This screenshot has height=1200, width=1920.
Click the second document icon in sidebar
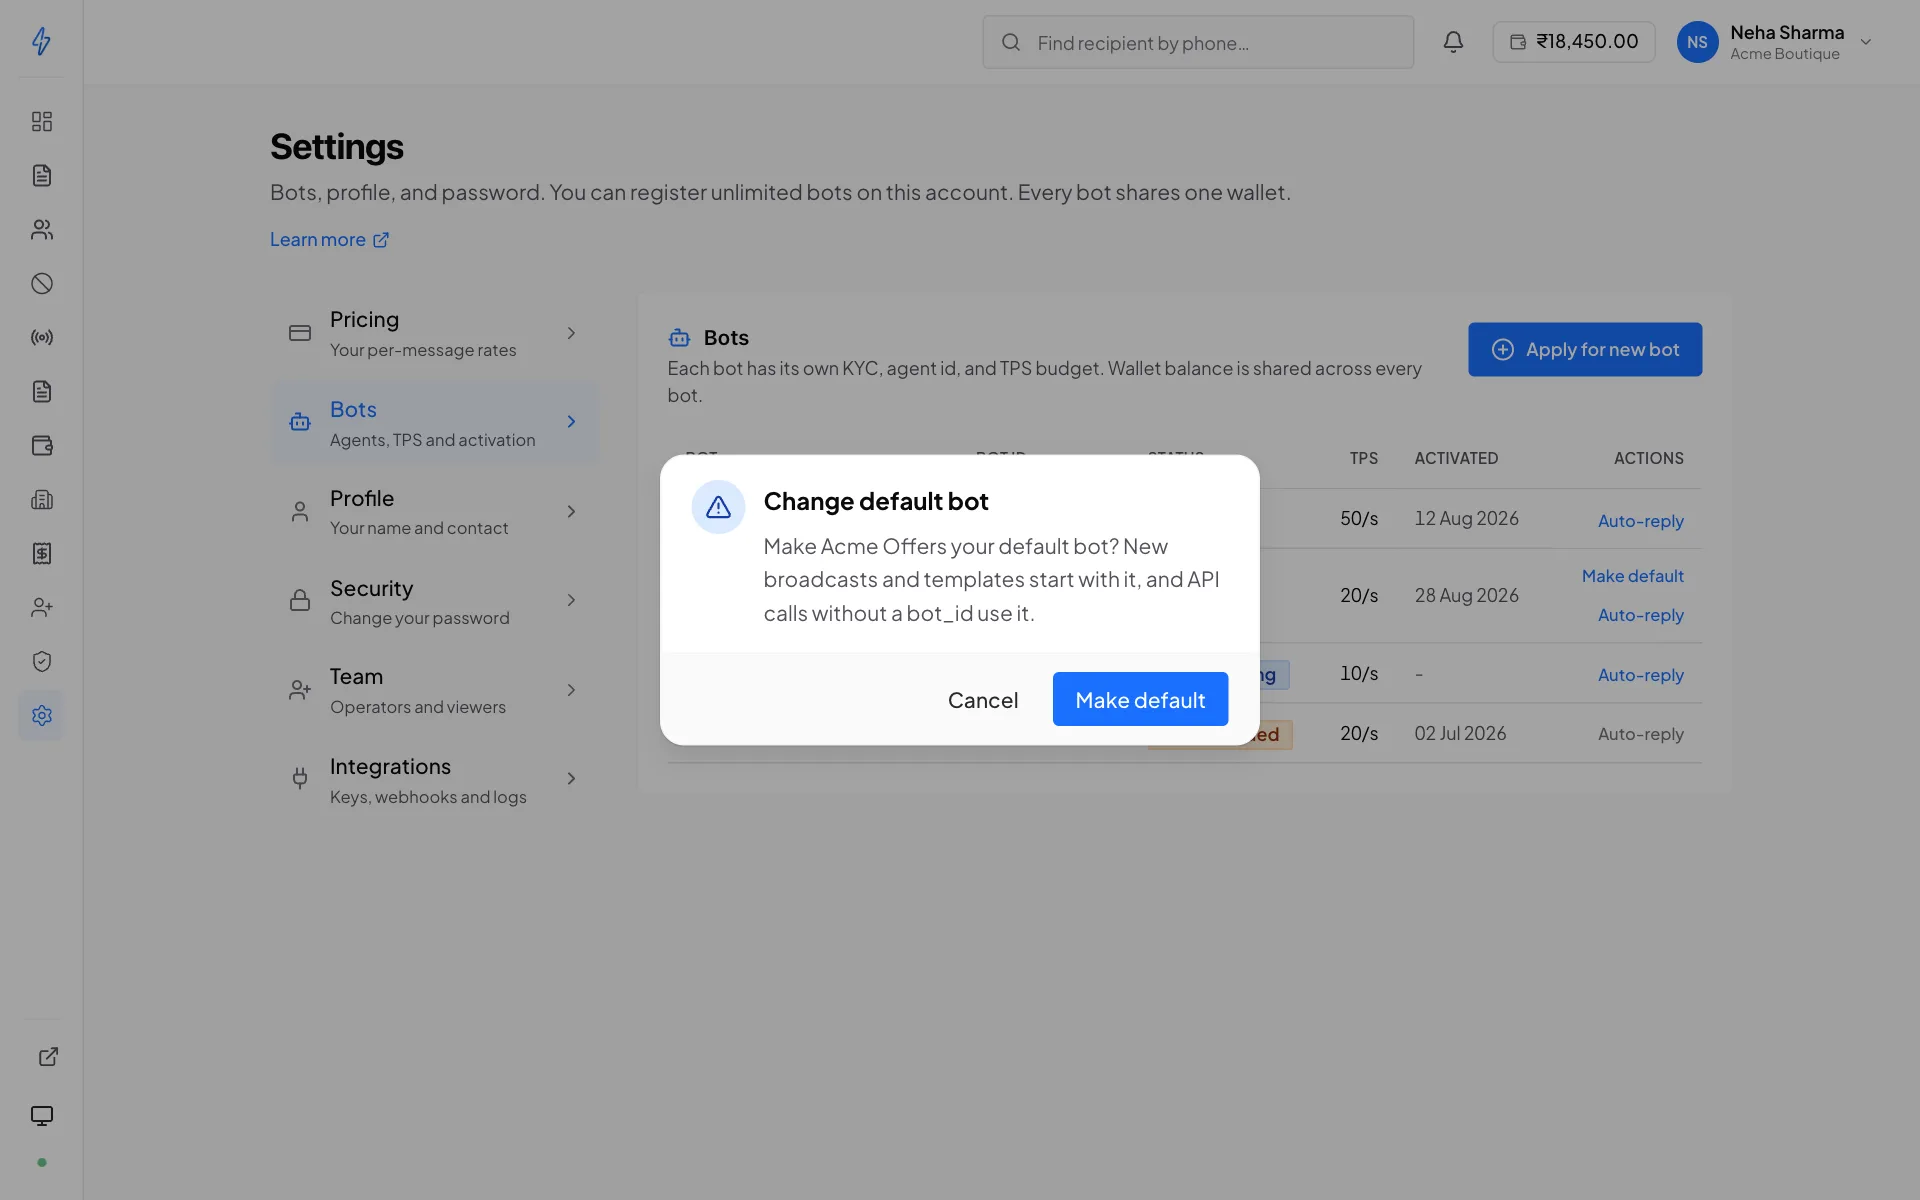[x=41, y=392]
